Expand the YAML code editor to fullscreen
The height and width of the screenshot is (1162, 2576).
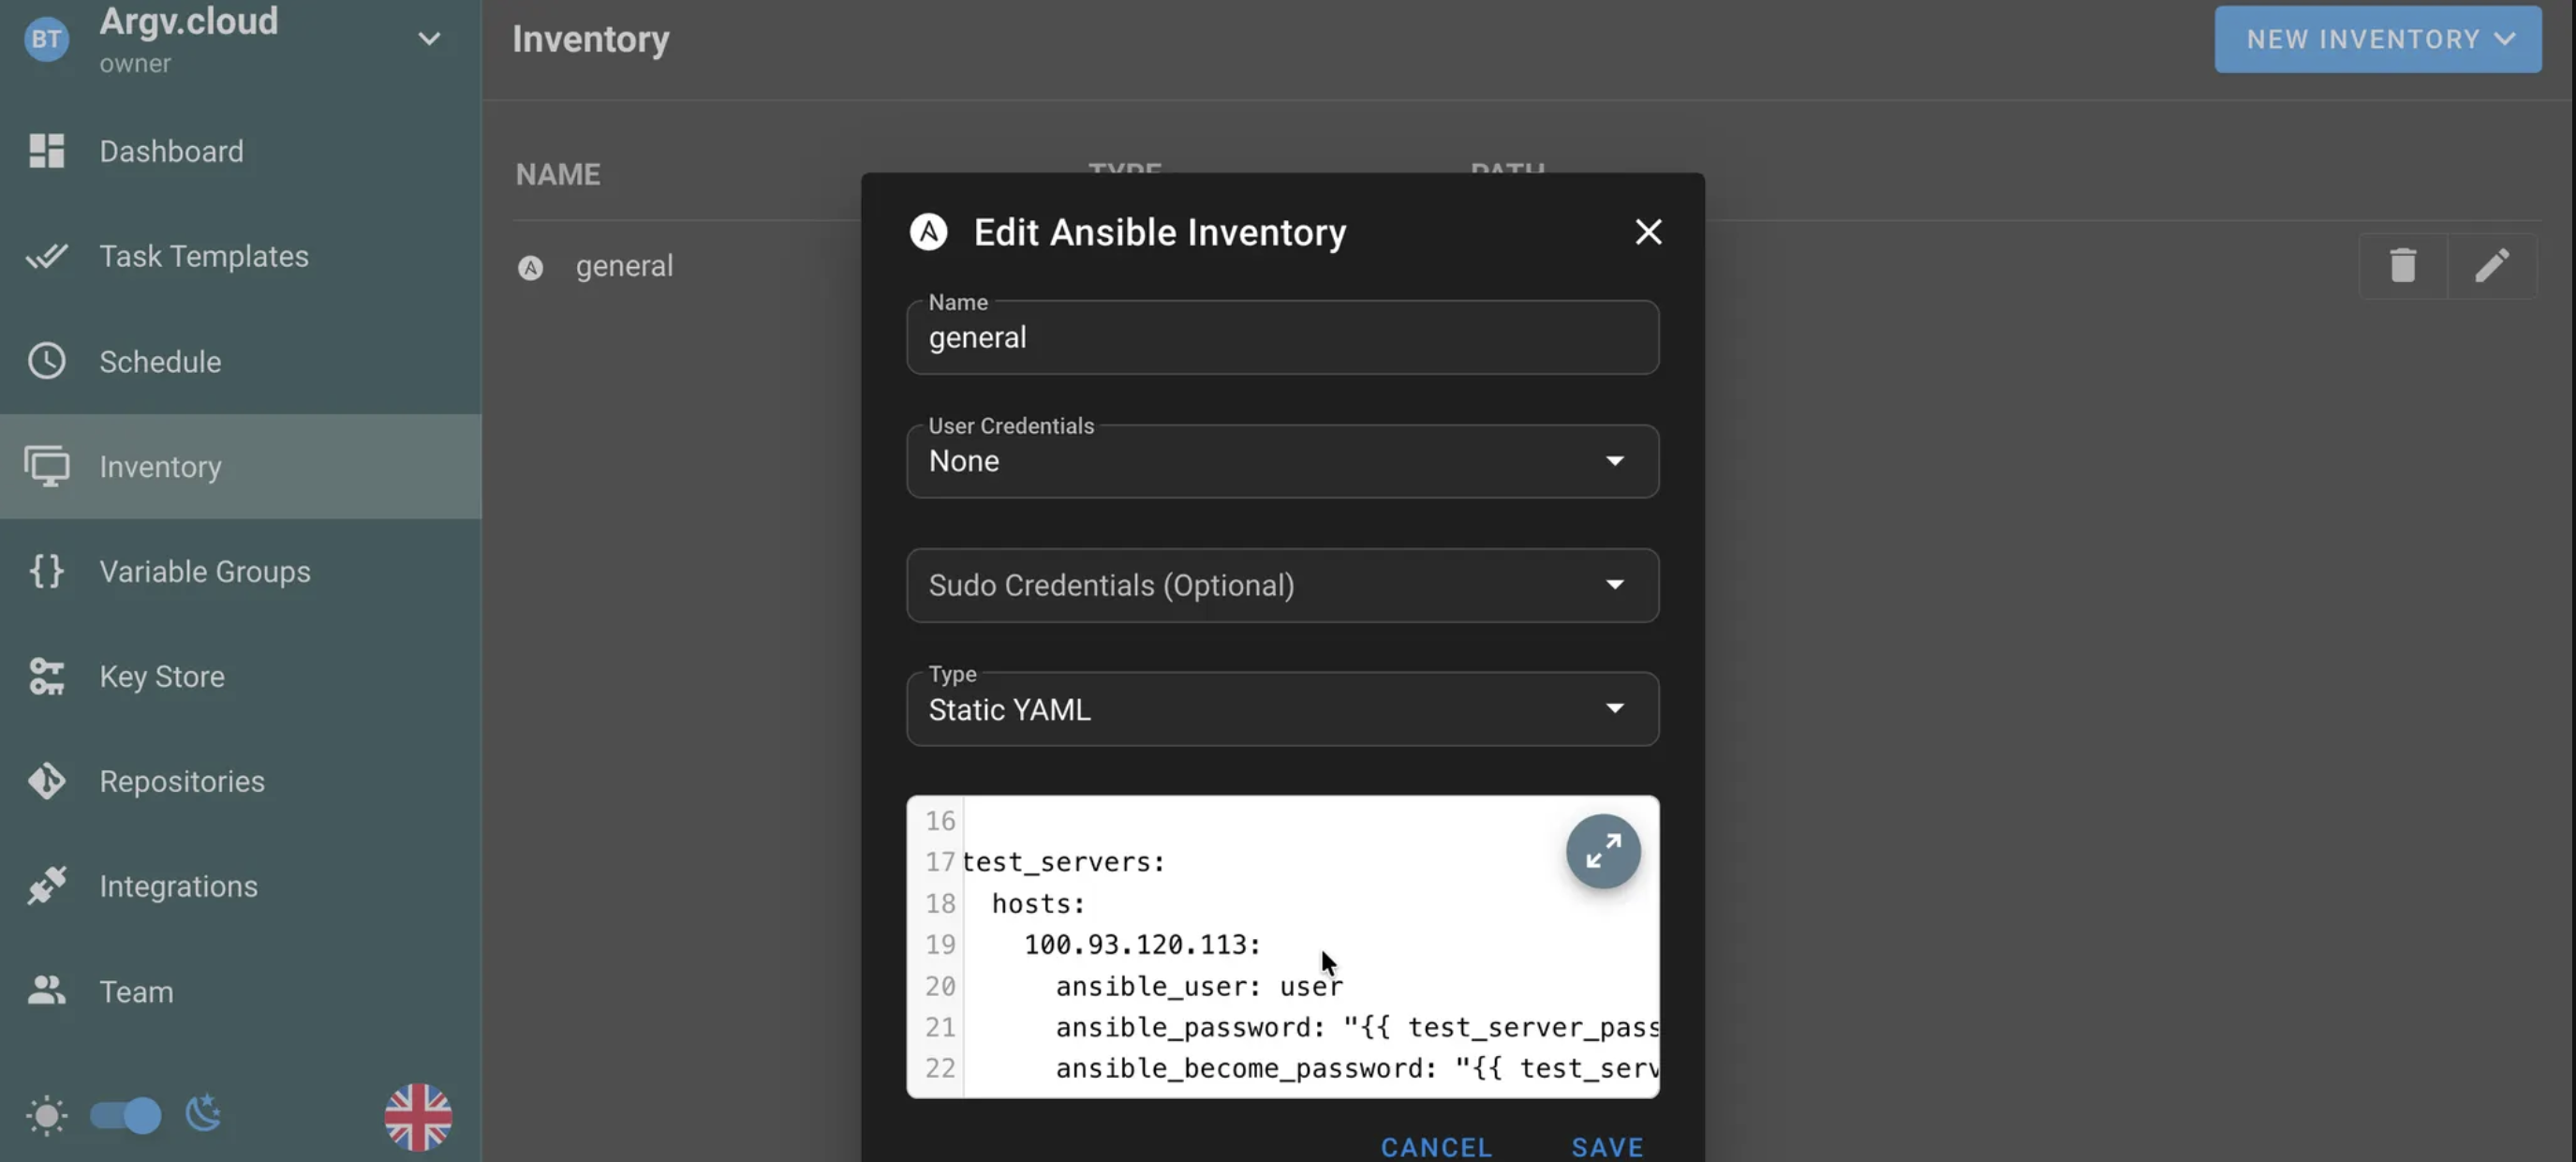(1602, 852)
